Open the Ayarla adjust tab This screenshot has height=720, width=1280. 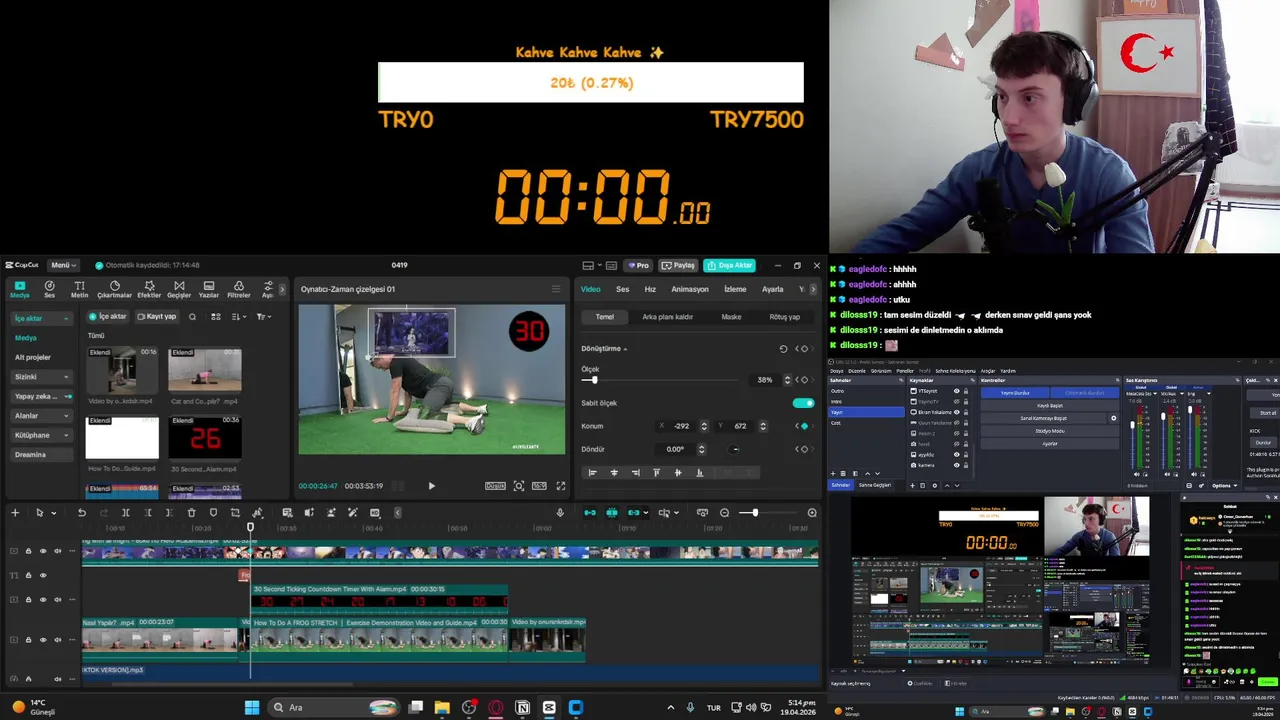click(x=773, y=289)
